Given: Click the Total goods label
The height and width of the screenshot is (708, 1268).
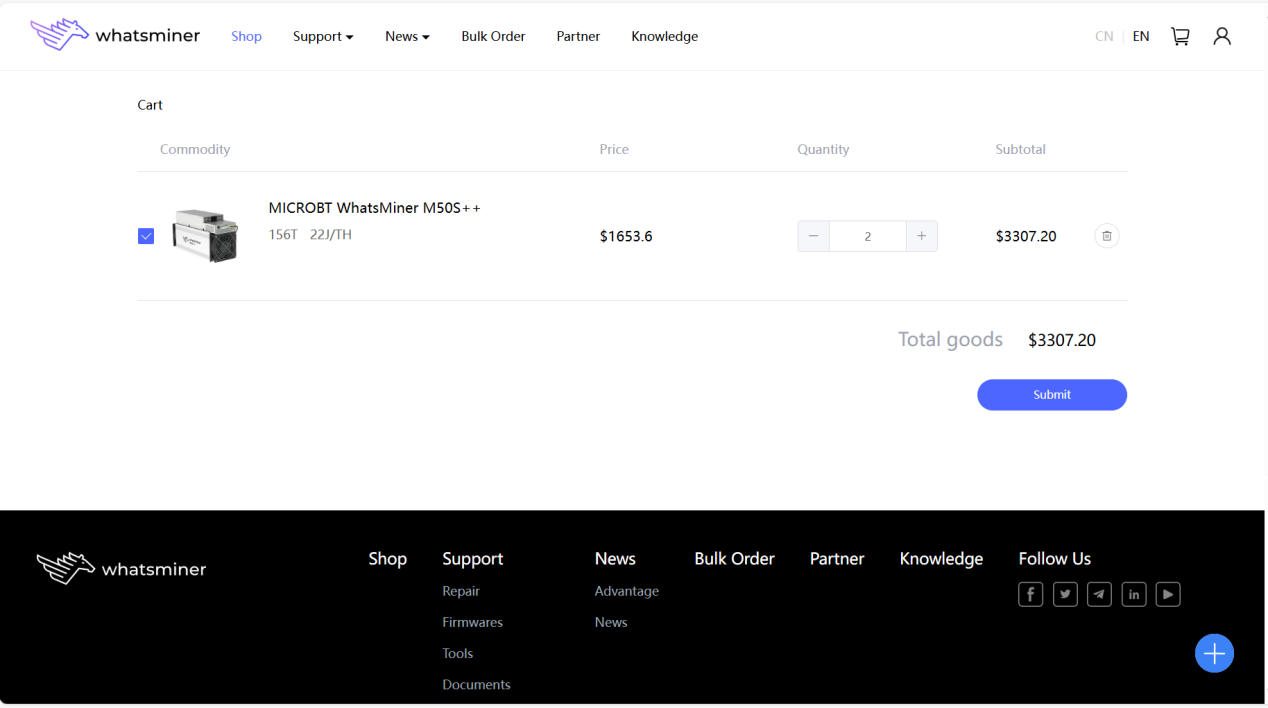Looking at the screenshot, I should click(x=950, y=339).
